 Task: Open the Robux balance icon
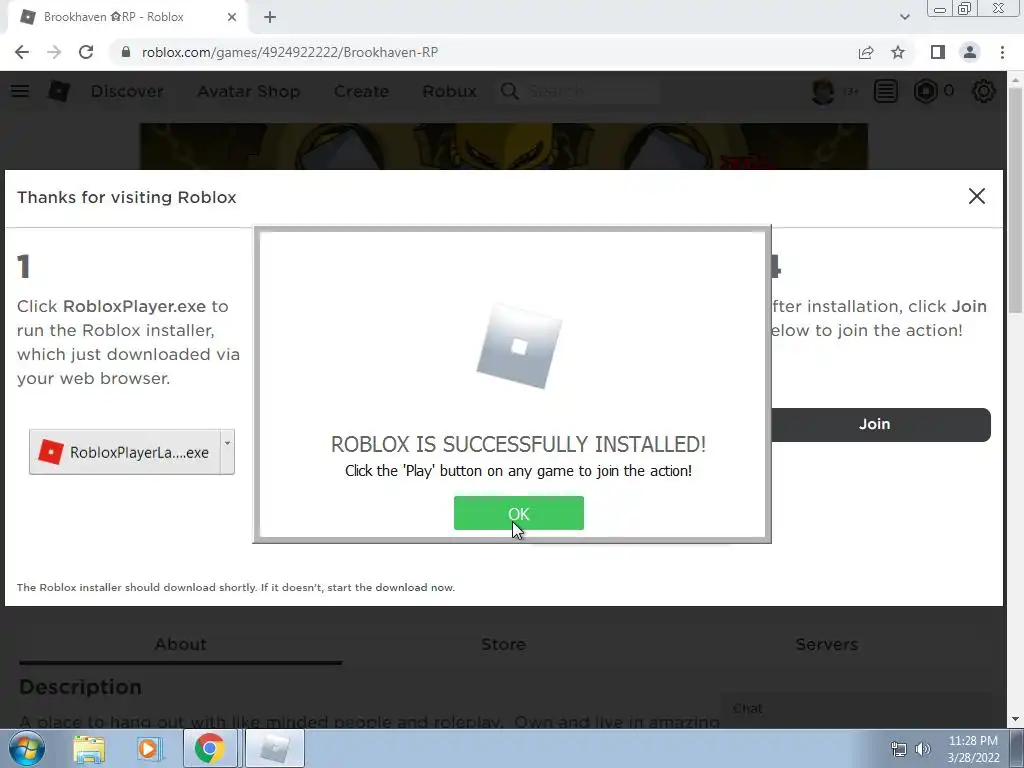[925, 91]
